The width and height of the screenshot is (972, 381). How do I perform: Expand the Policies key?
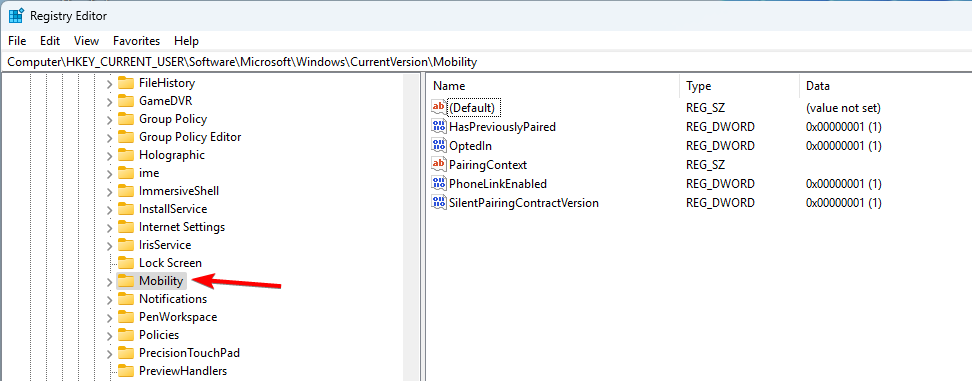[x=110, y=336]
